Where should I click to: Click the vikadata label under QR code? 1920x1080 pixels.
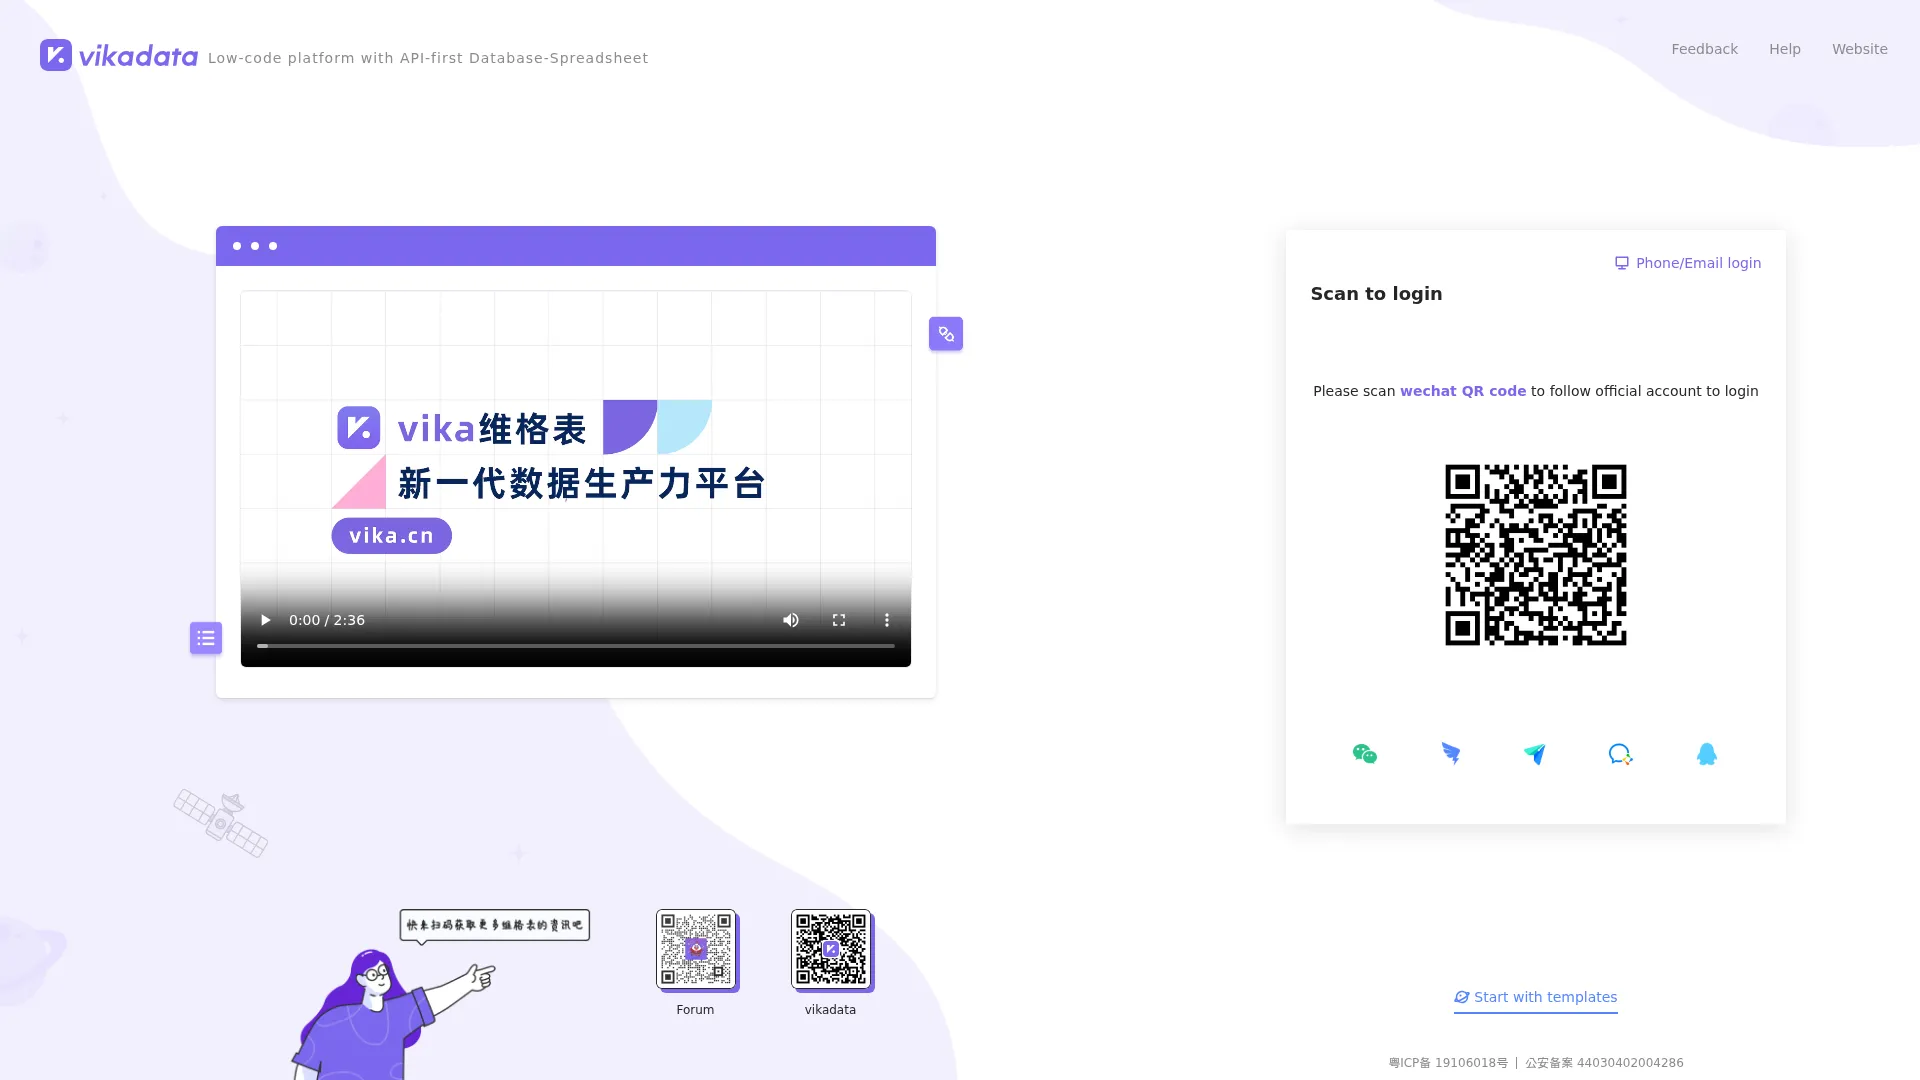point(830,1010)
